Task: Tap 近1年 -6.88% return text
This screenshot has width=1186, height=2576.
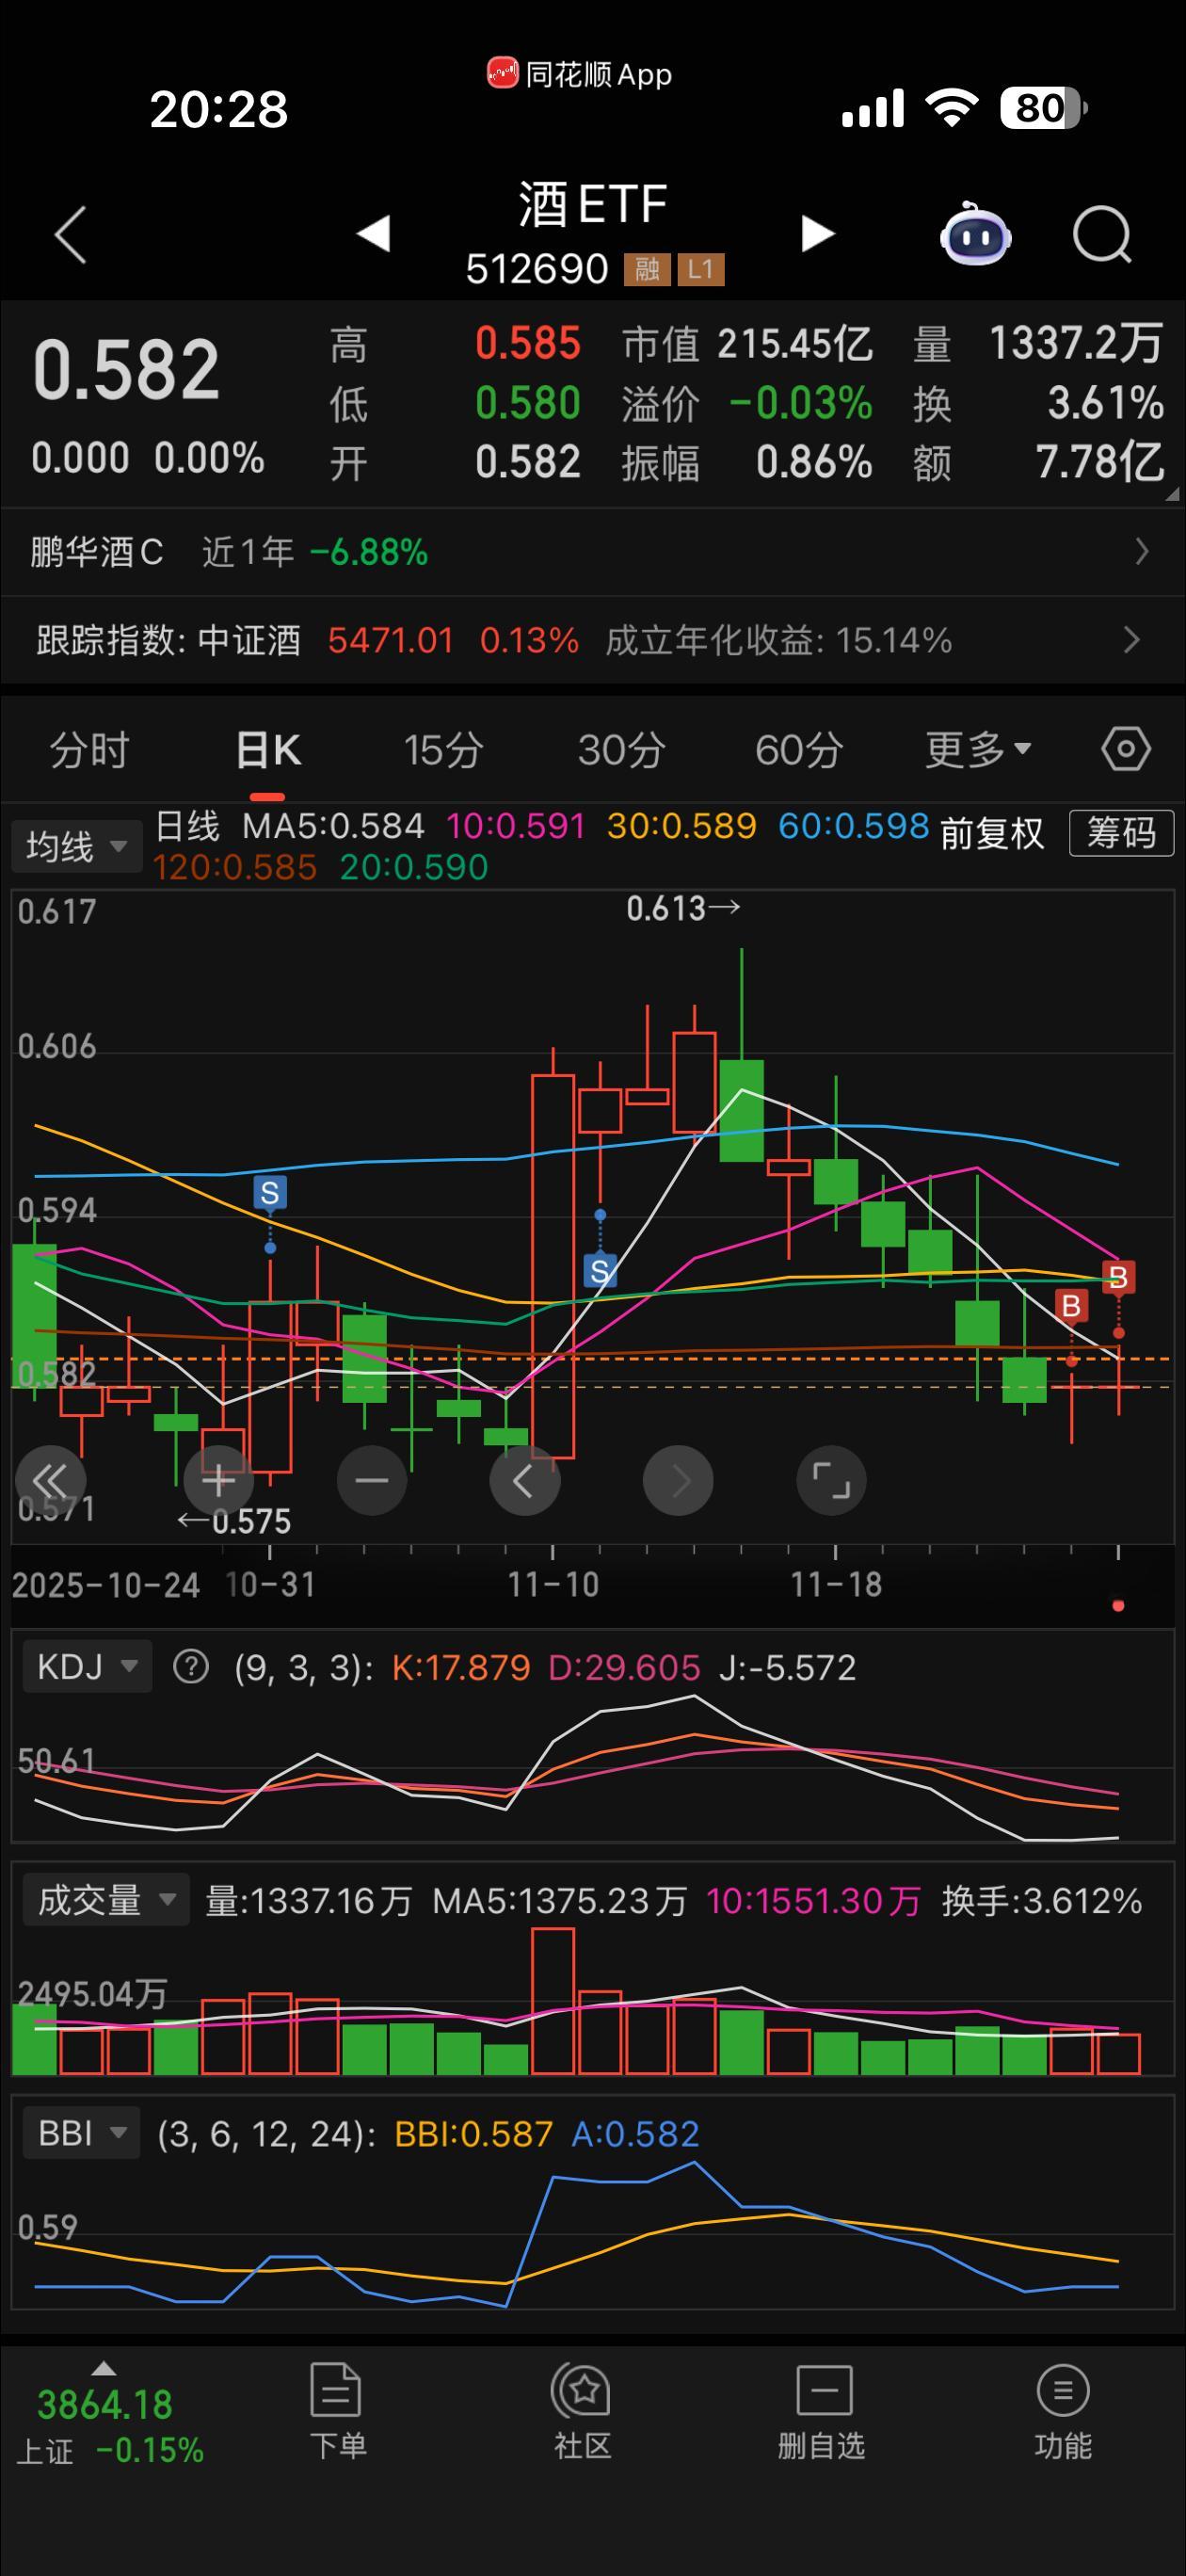Action: 315,552
